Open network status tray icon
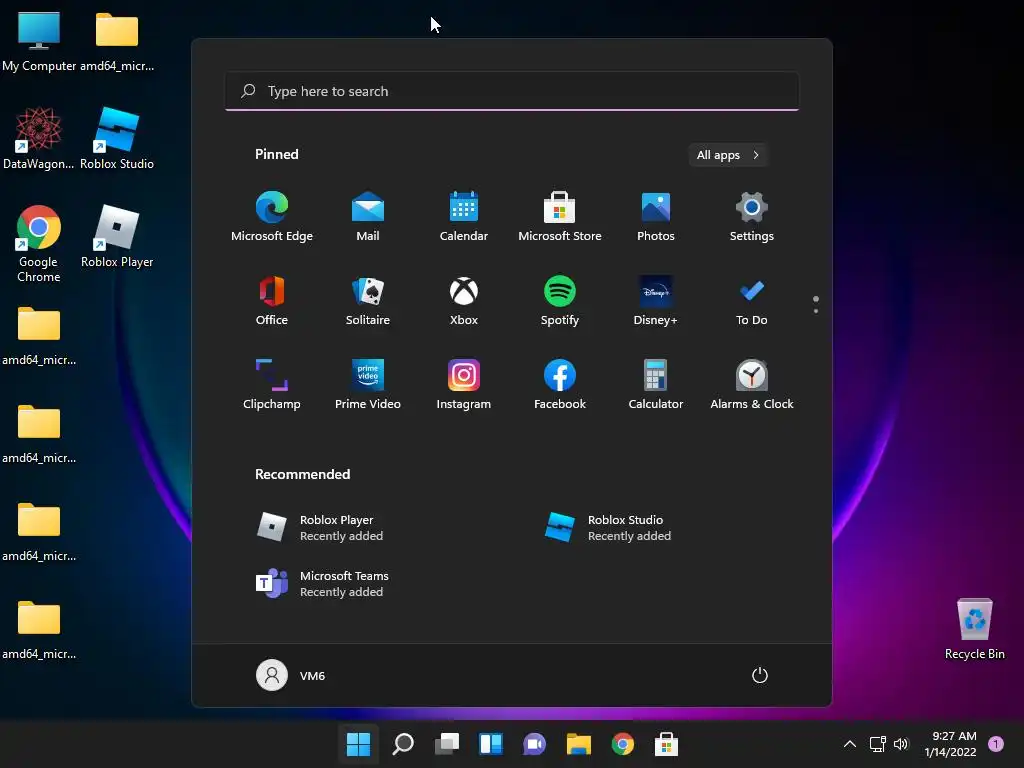Screen dimensions: 1024x768 (x=877, y=744)
